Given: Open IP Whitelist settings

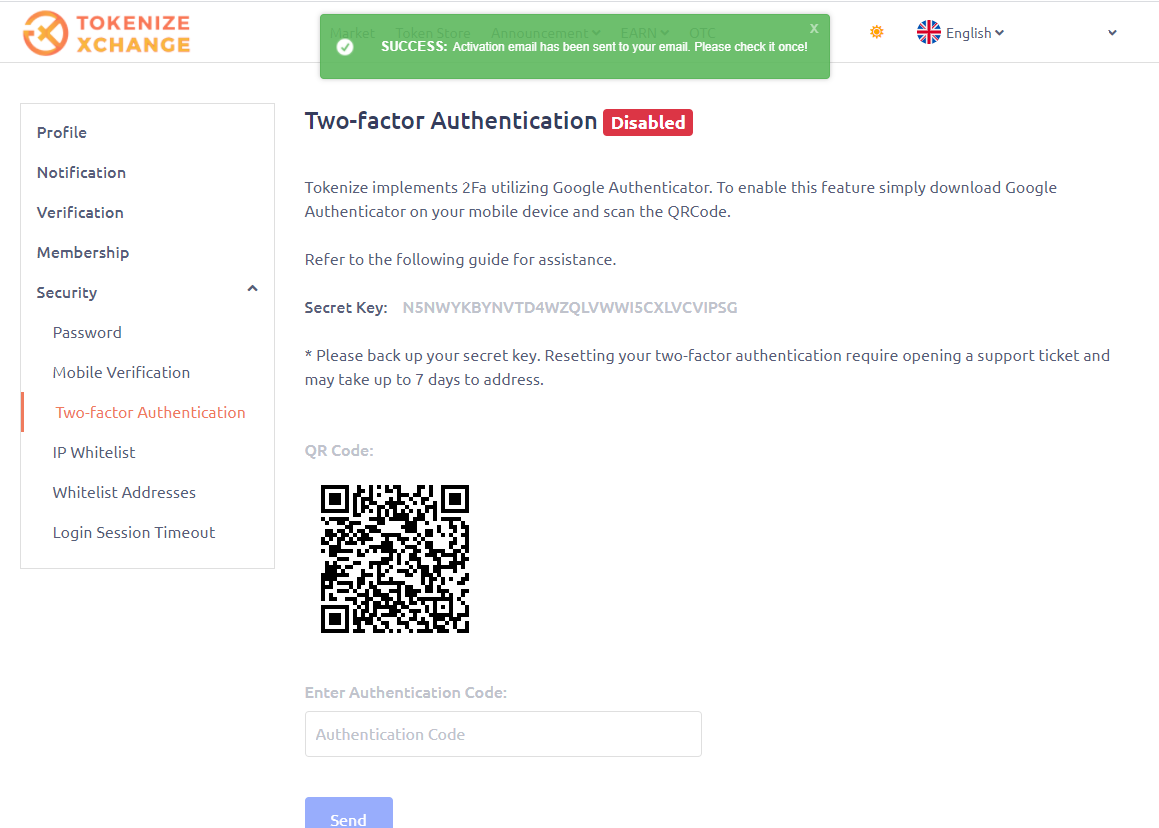Looking at the screenshot, I should [x=94, y=452].
